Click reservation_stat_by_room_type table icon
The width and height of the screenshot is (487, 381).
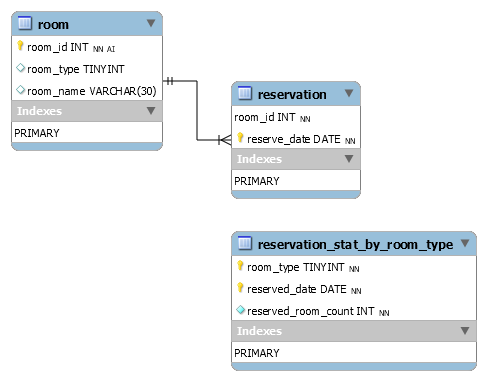(x=245, y=243)
